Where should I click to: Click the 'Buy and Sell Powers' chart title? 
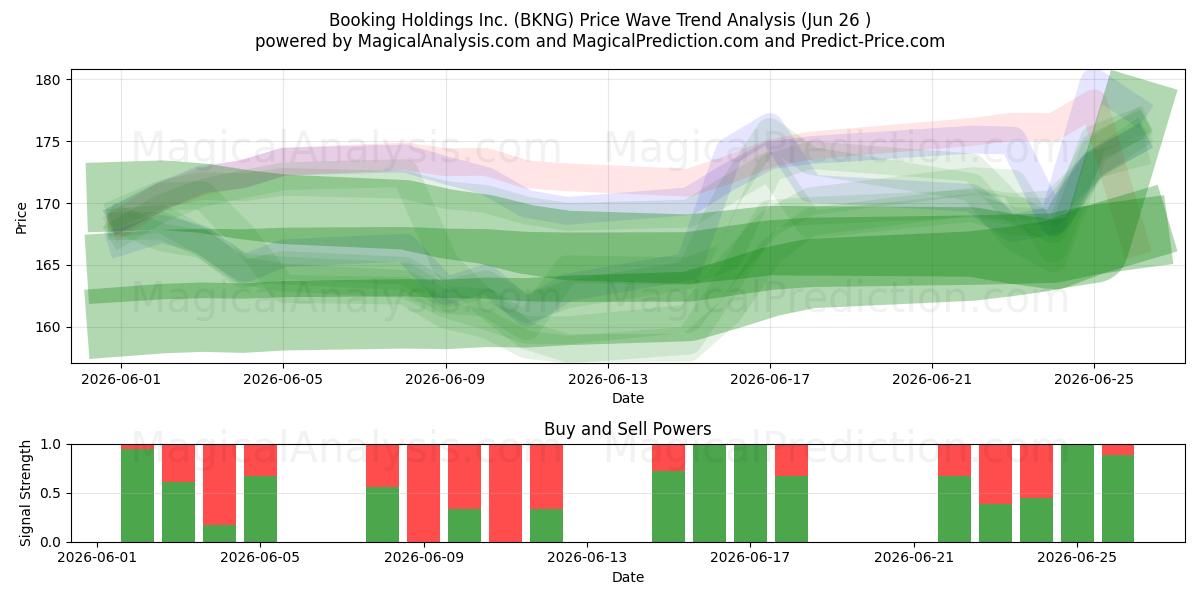[x=628, y=429]
